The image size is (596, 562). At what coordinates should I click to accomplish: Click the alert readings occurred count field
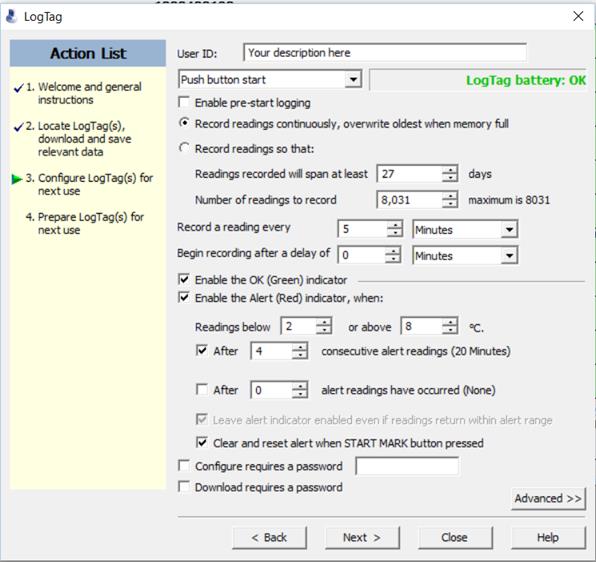271,390
